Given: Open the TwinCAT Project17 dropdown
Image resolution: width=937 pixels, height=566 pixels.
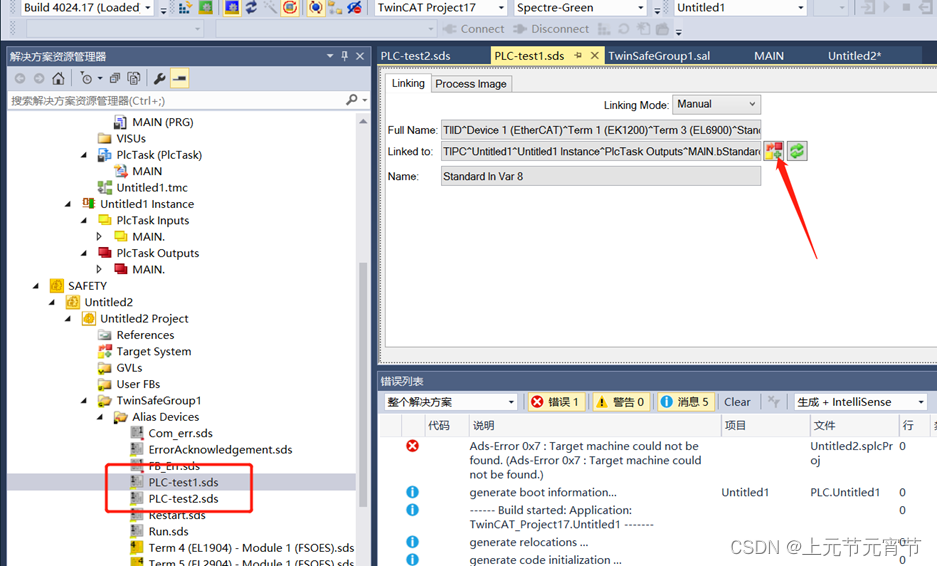Looking at the screenshot, I should [501, 8].
